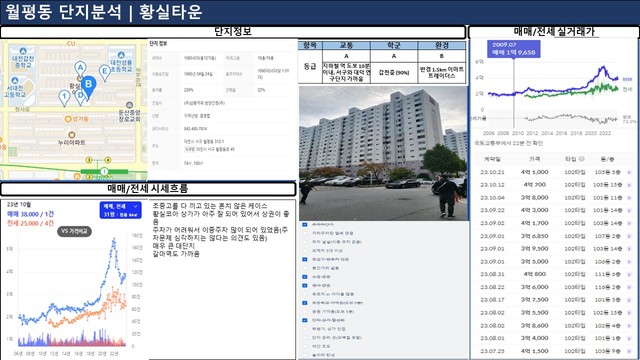This screenshot has height=360, width=640.
Task: Click the 매매/전세 실거래가 section heading
Action: [x=554, y=31]
